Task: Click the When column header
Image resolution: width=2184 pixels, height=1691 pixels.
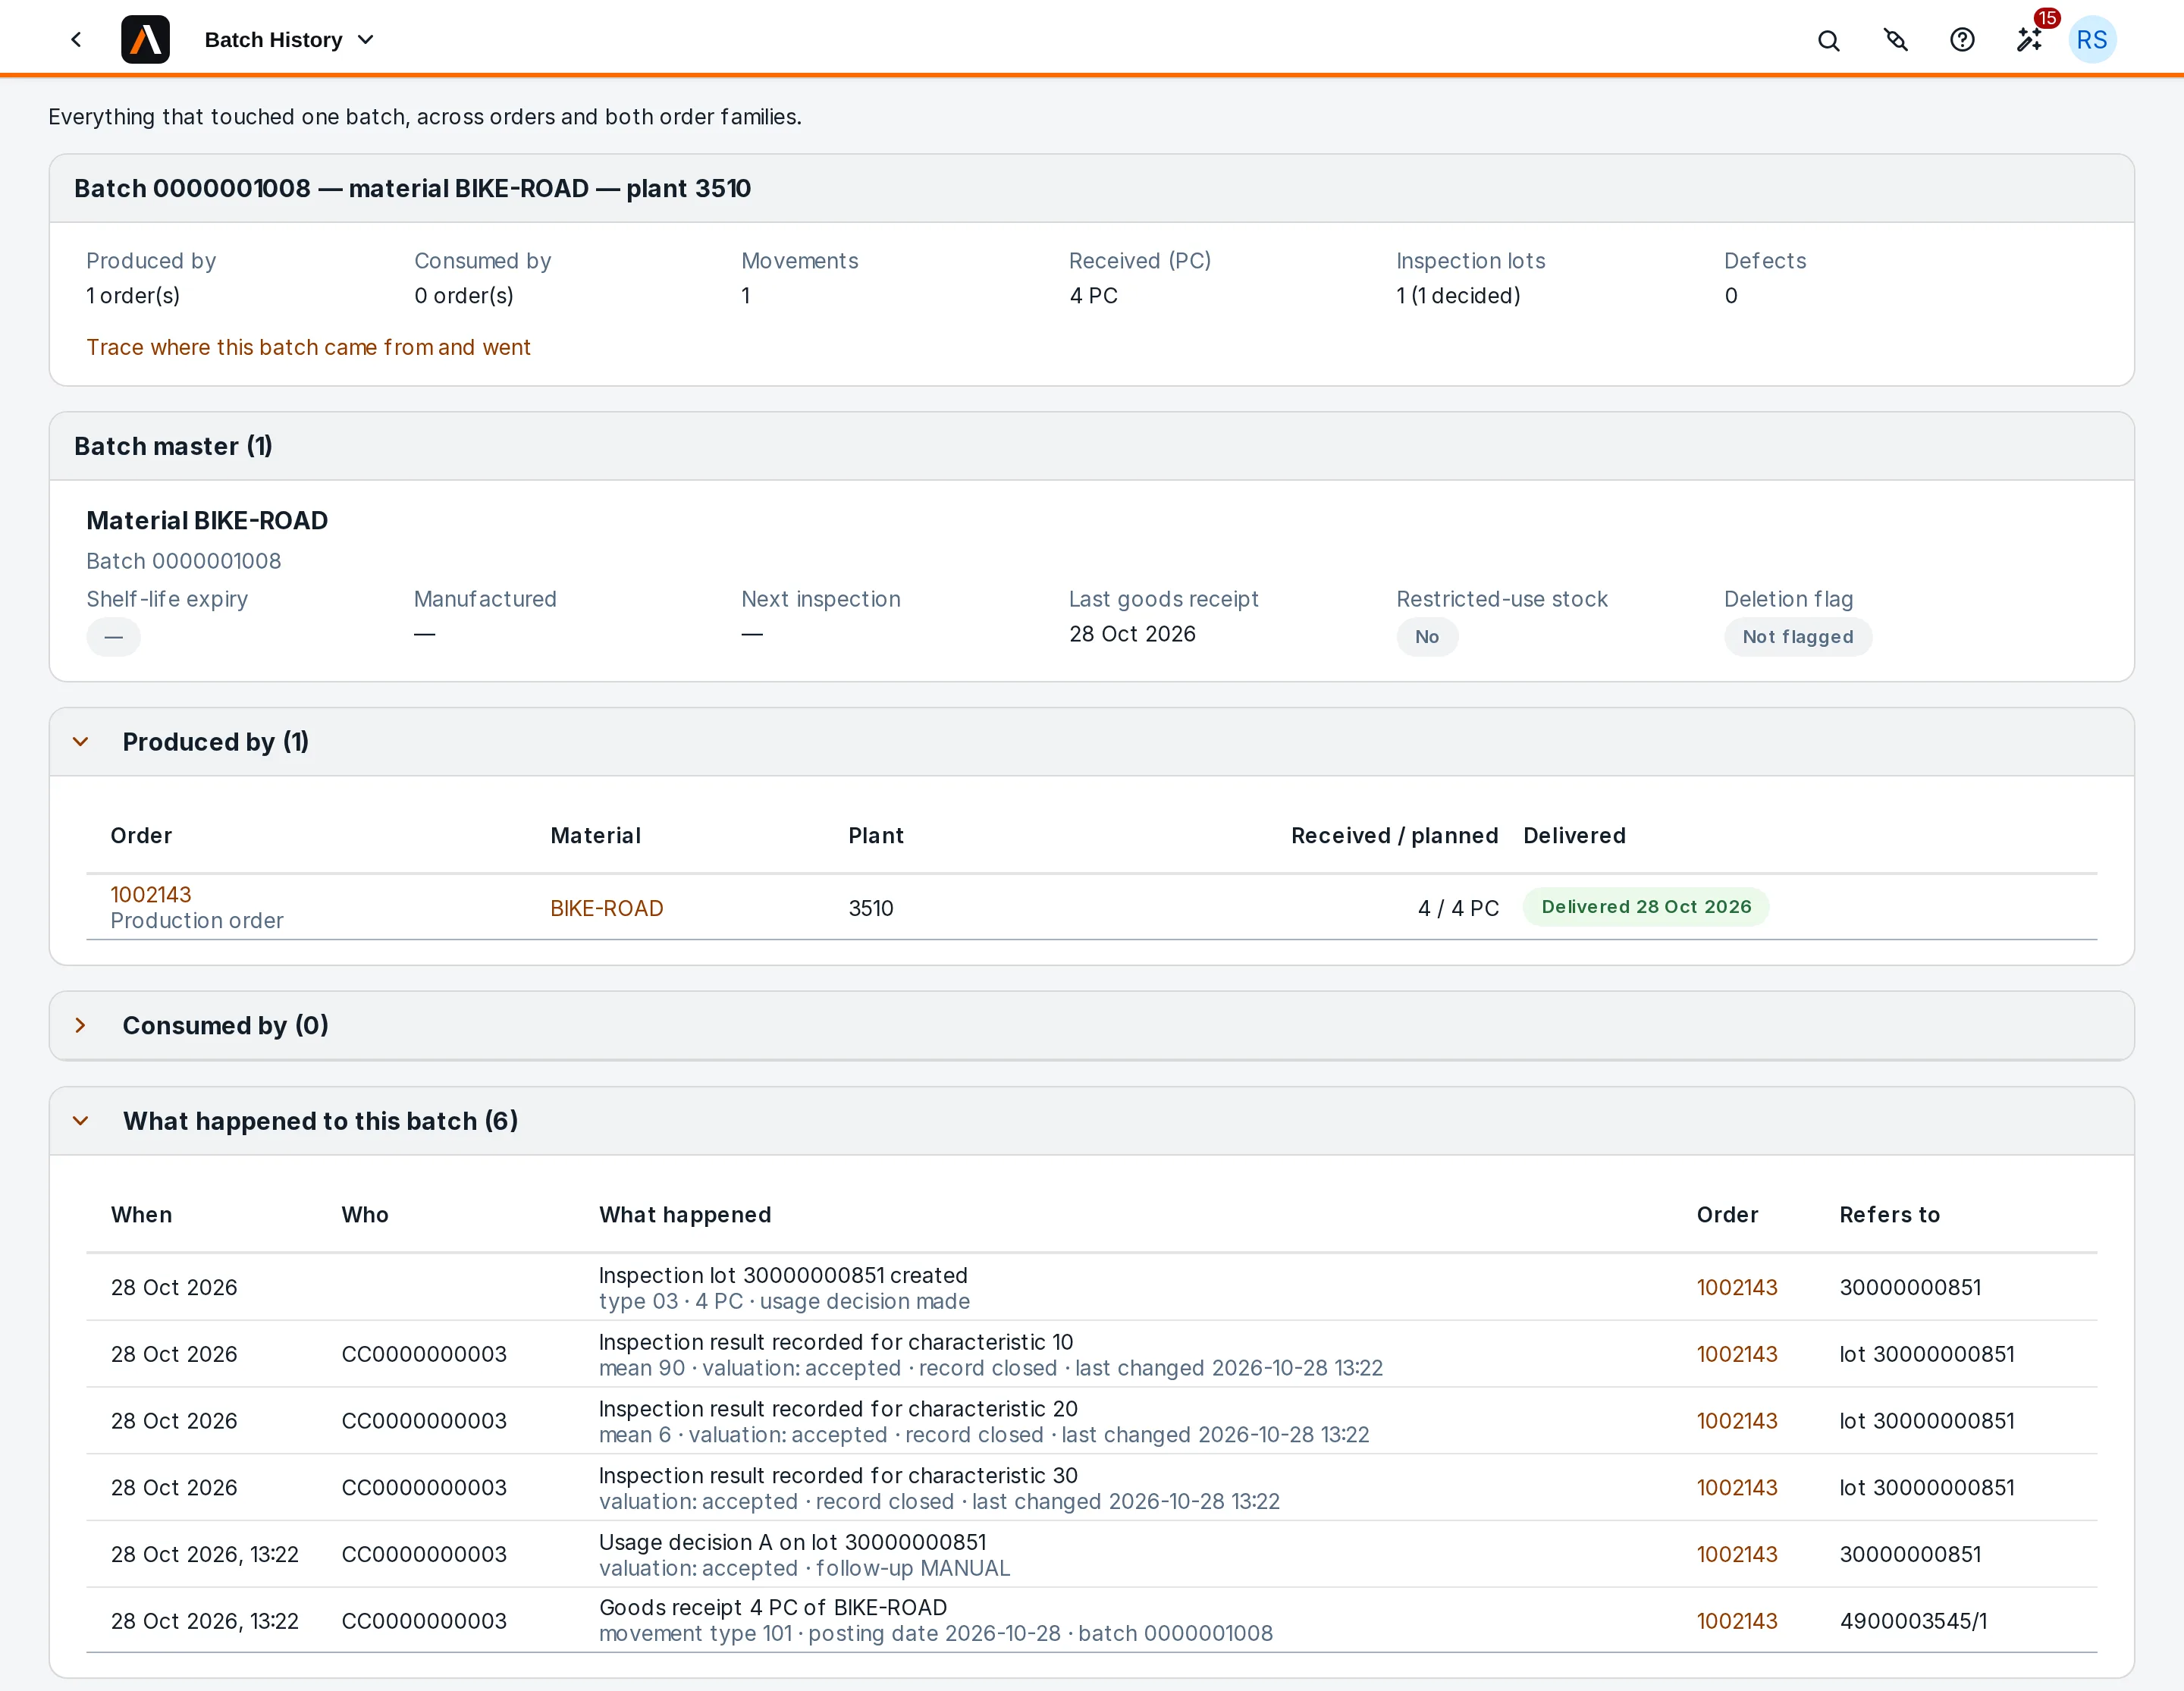Action: click(x=141, y=1215)
